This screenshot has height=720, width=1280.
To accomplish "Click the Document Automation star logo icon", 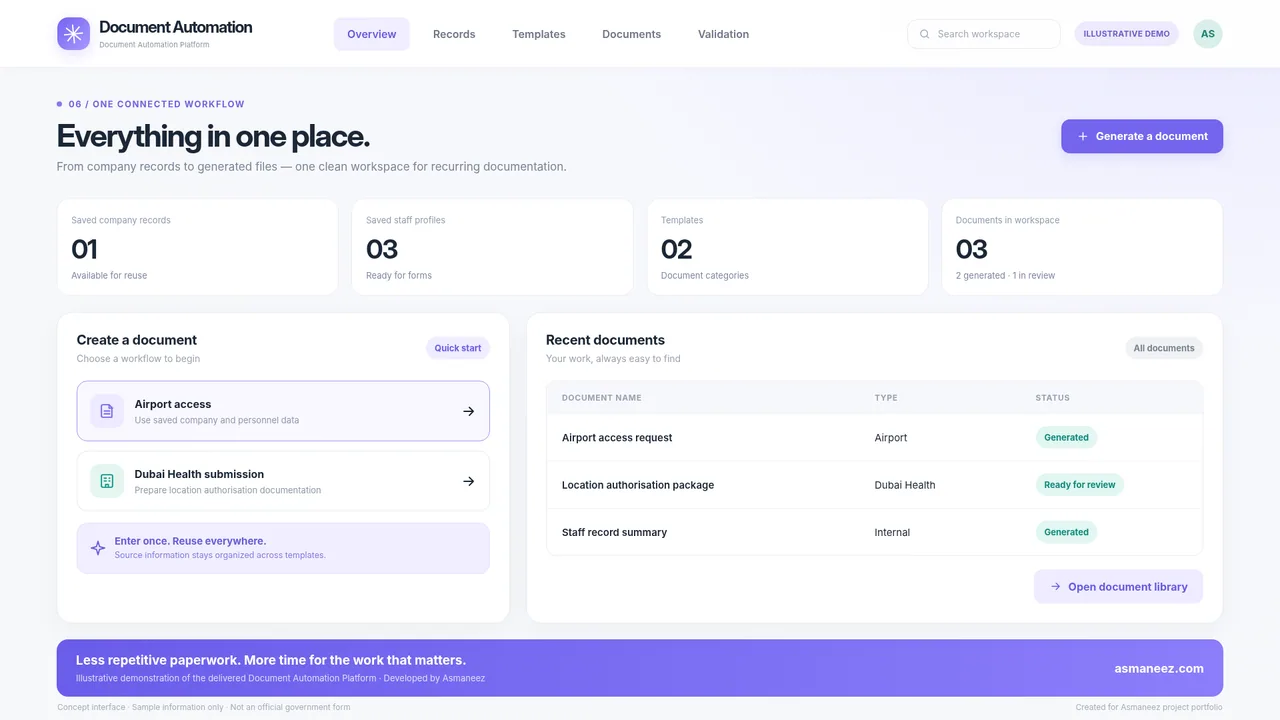I will (73, 34).
